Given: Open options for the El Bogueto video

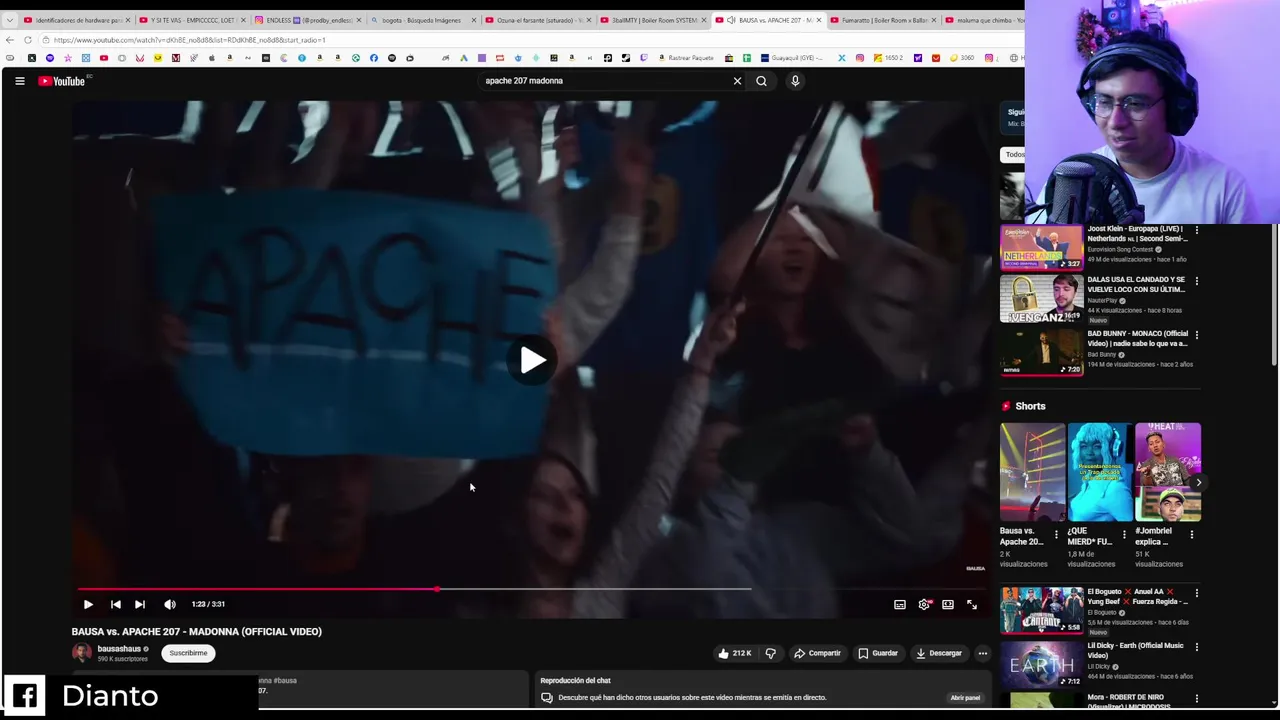Looking at the screenshot, I should (1196, 593).
